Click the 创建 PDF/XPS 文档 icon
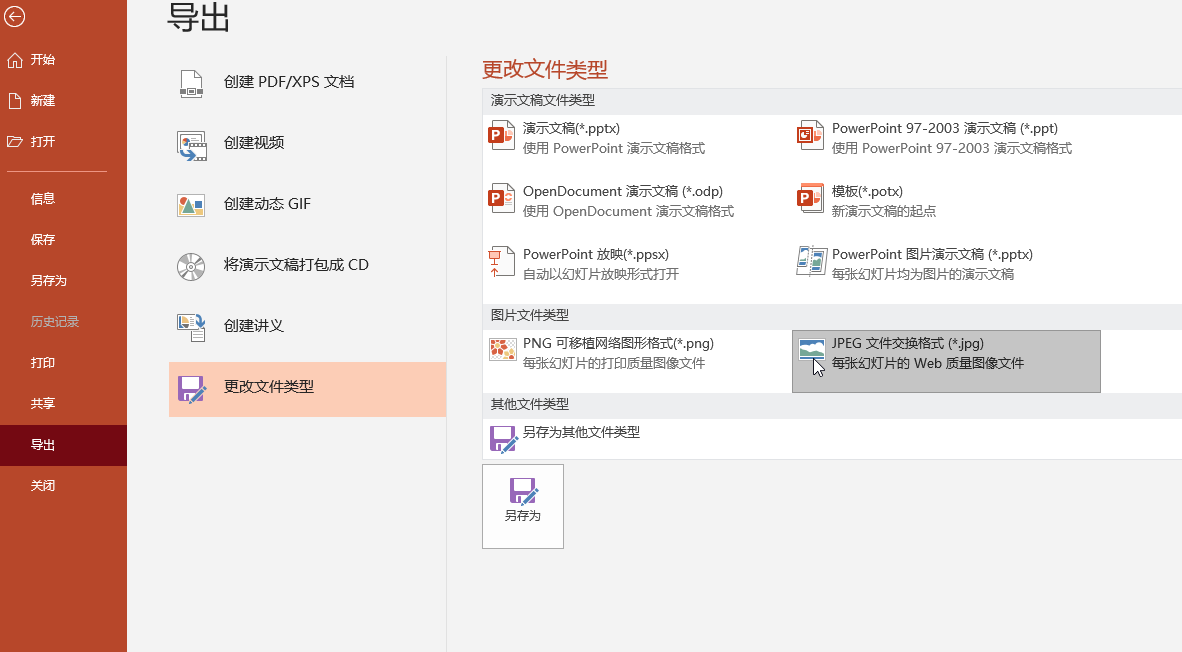The image size is (1182, 652). tap(191, 83)
